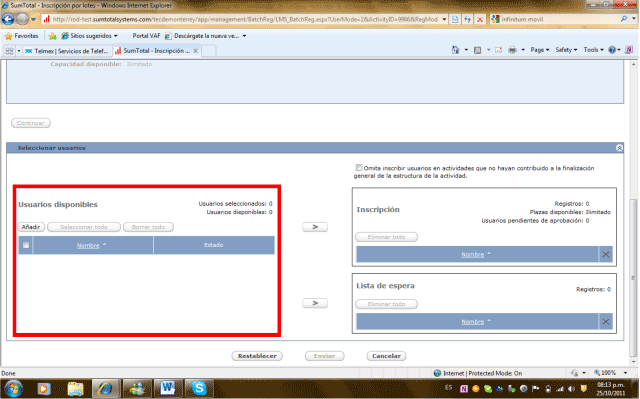This screenshot has height=399, width=640.
Task: Check the Omita inscribir usuarios checkbox
Action: pos(359,168)
